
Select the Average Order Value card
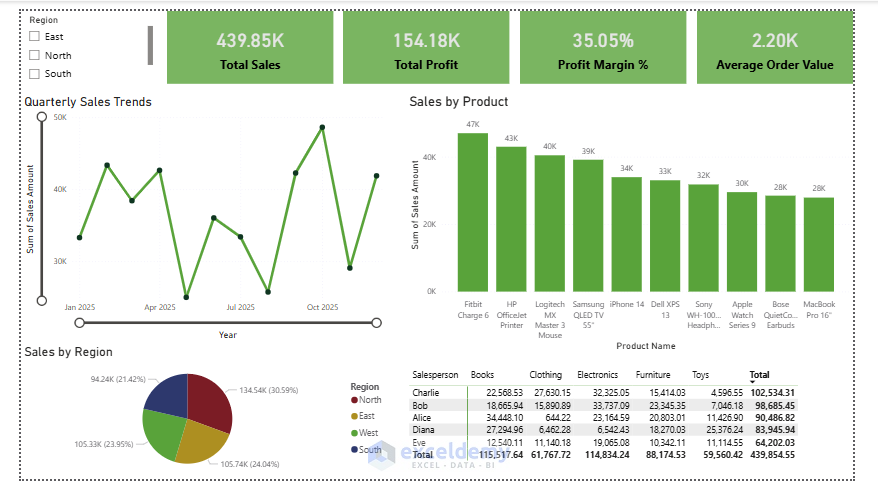775,48
